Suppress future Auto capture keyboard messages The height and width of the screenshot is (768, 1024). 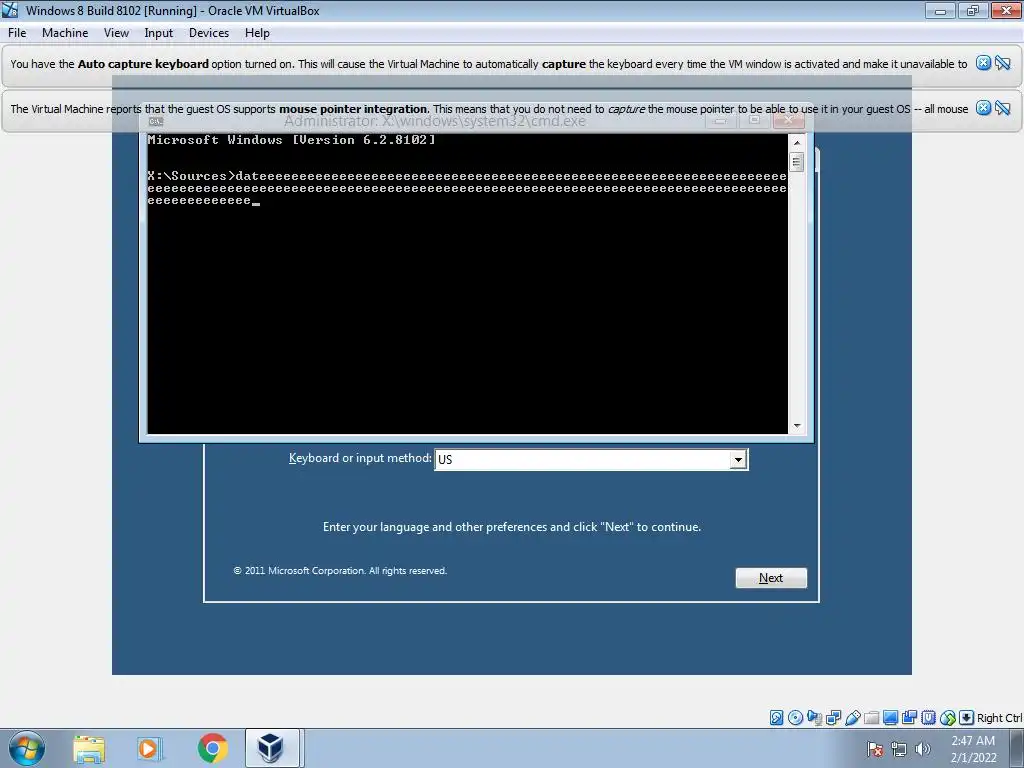[1003, 63]
